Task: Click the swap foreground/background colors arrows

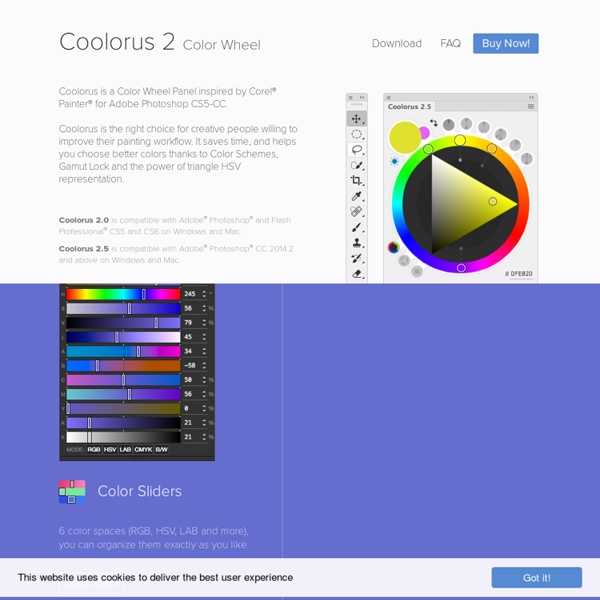Action: [x=434, y=122]
